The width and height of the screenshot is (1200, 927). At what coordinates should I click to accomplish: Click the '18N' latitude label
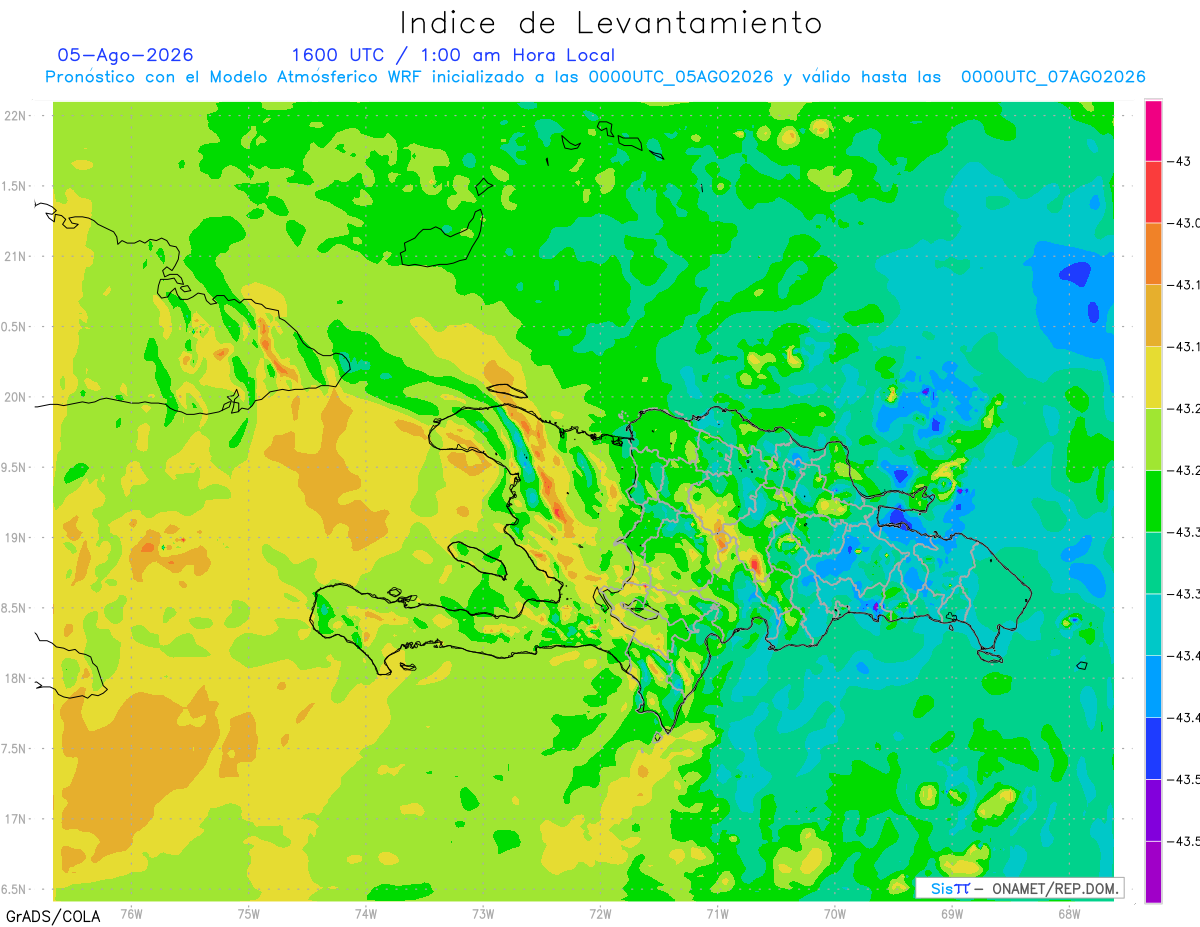tap(16, 678)
